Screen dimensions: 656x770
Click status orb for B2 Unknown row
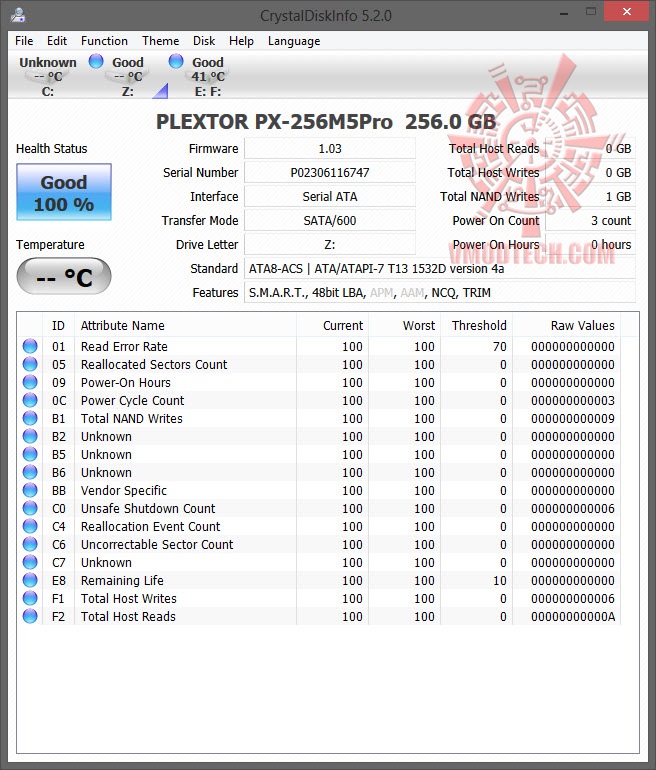pyautogui.click(x=30, y=436)
